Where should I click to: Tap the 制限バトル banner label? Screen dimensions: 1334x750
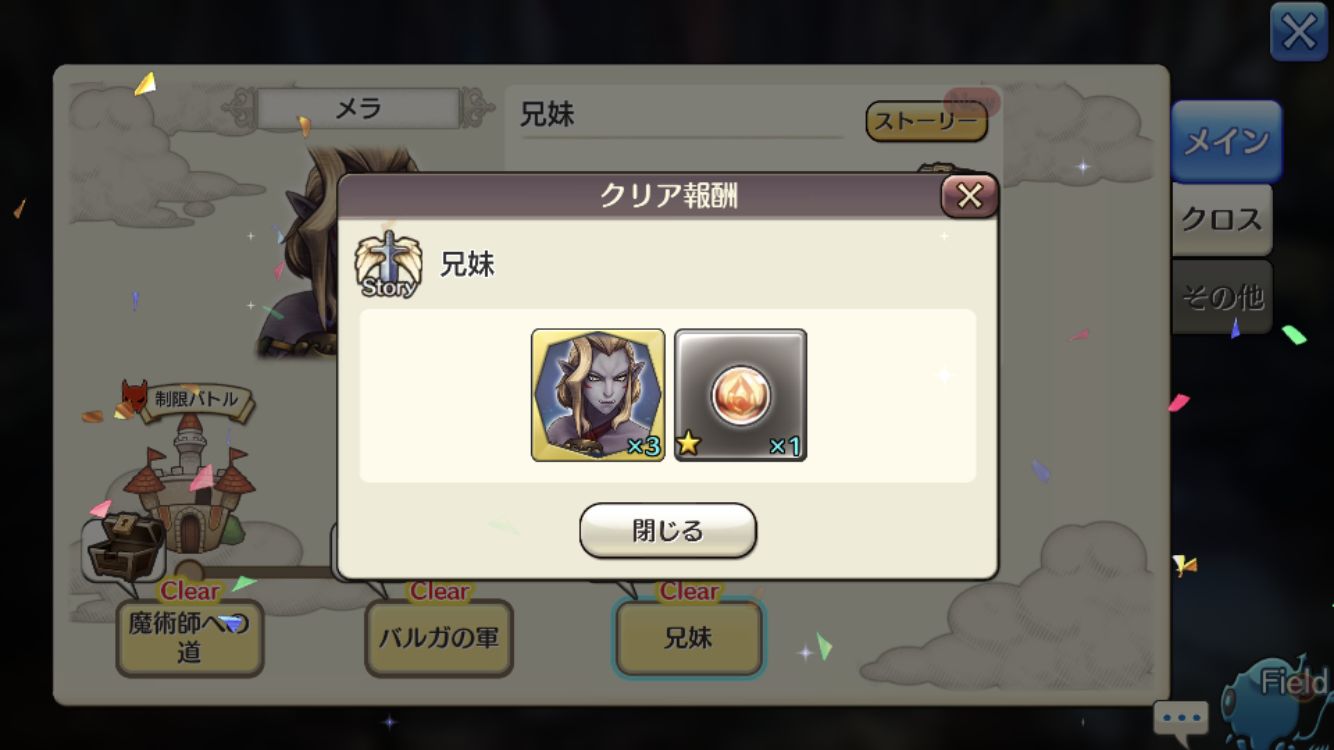pos(196,400)
